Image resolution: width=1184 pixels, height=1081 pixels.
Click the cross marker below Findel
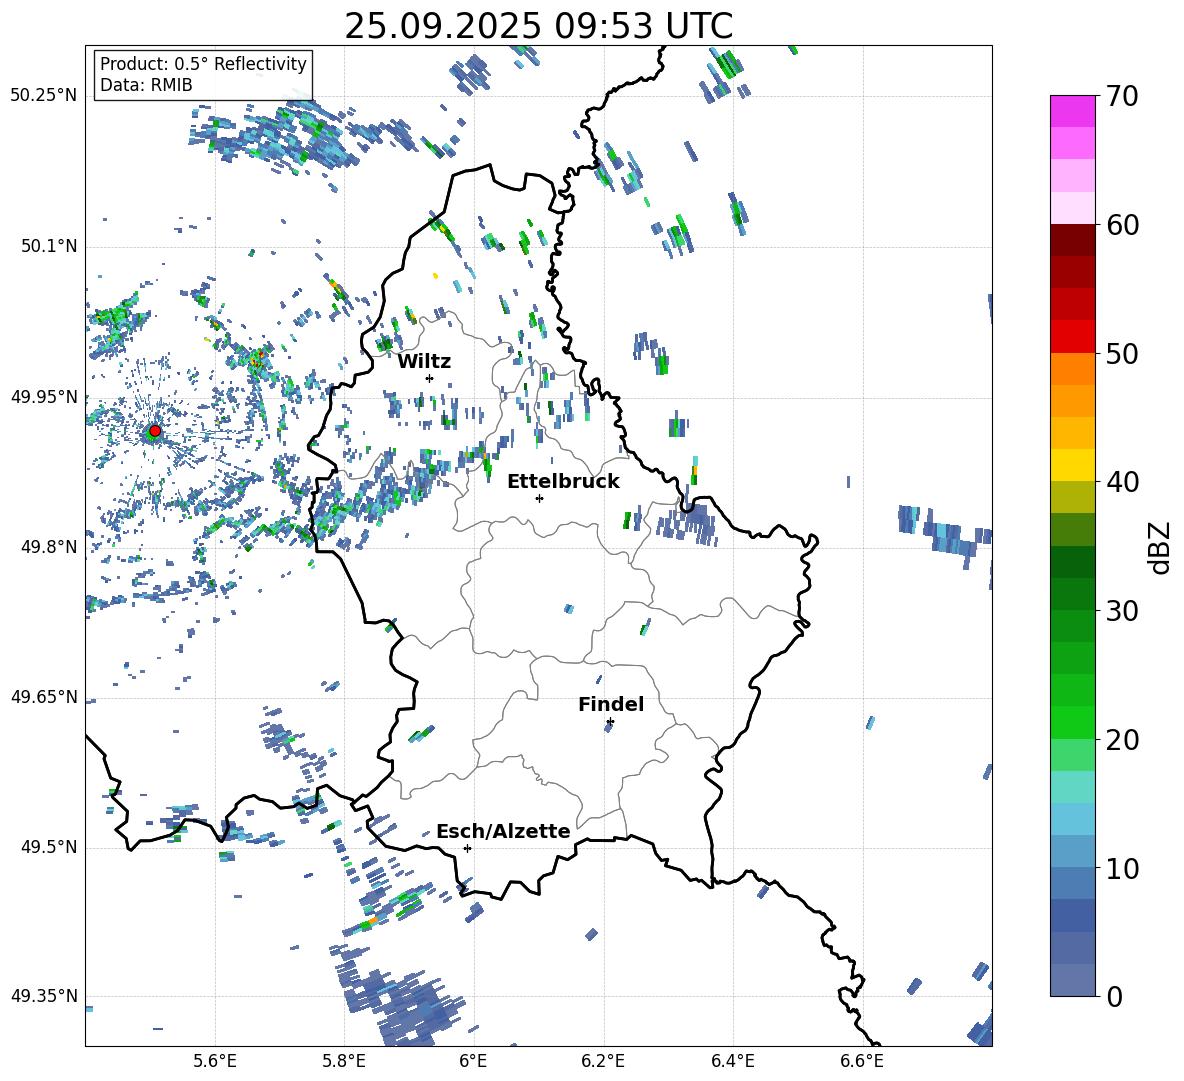[610, 722]
